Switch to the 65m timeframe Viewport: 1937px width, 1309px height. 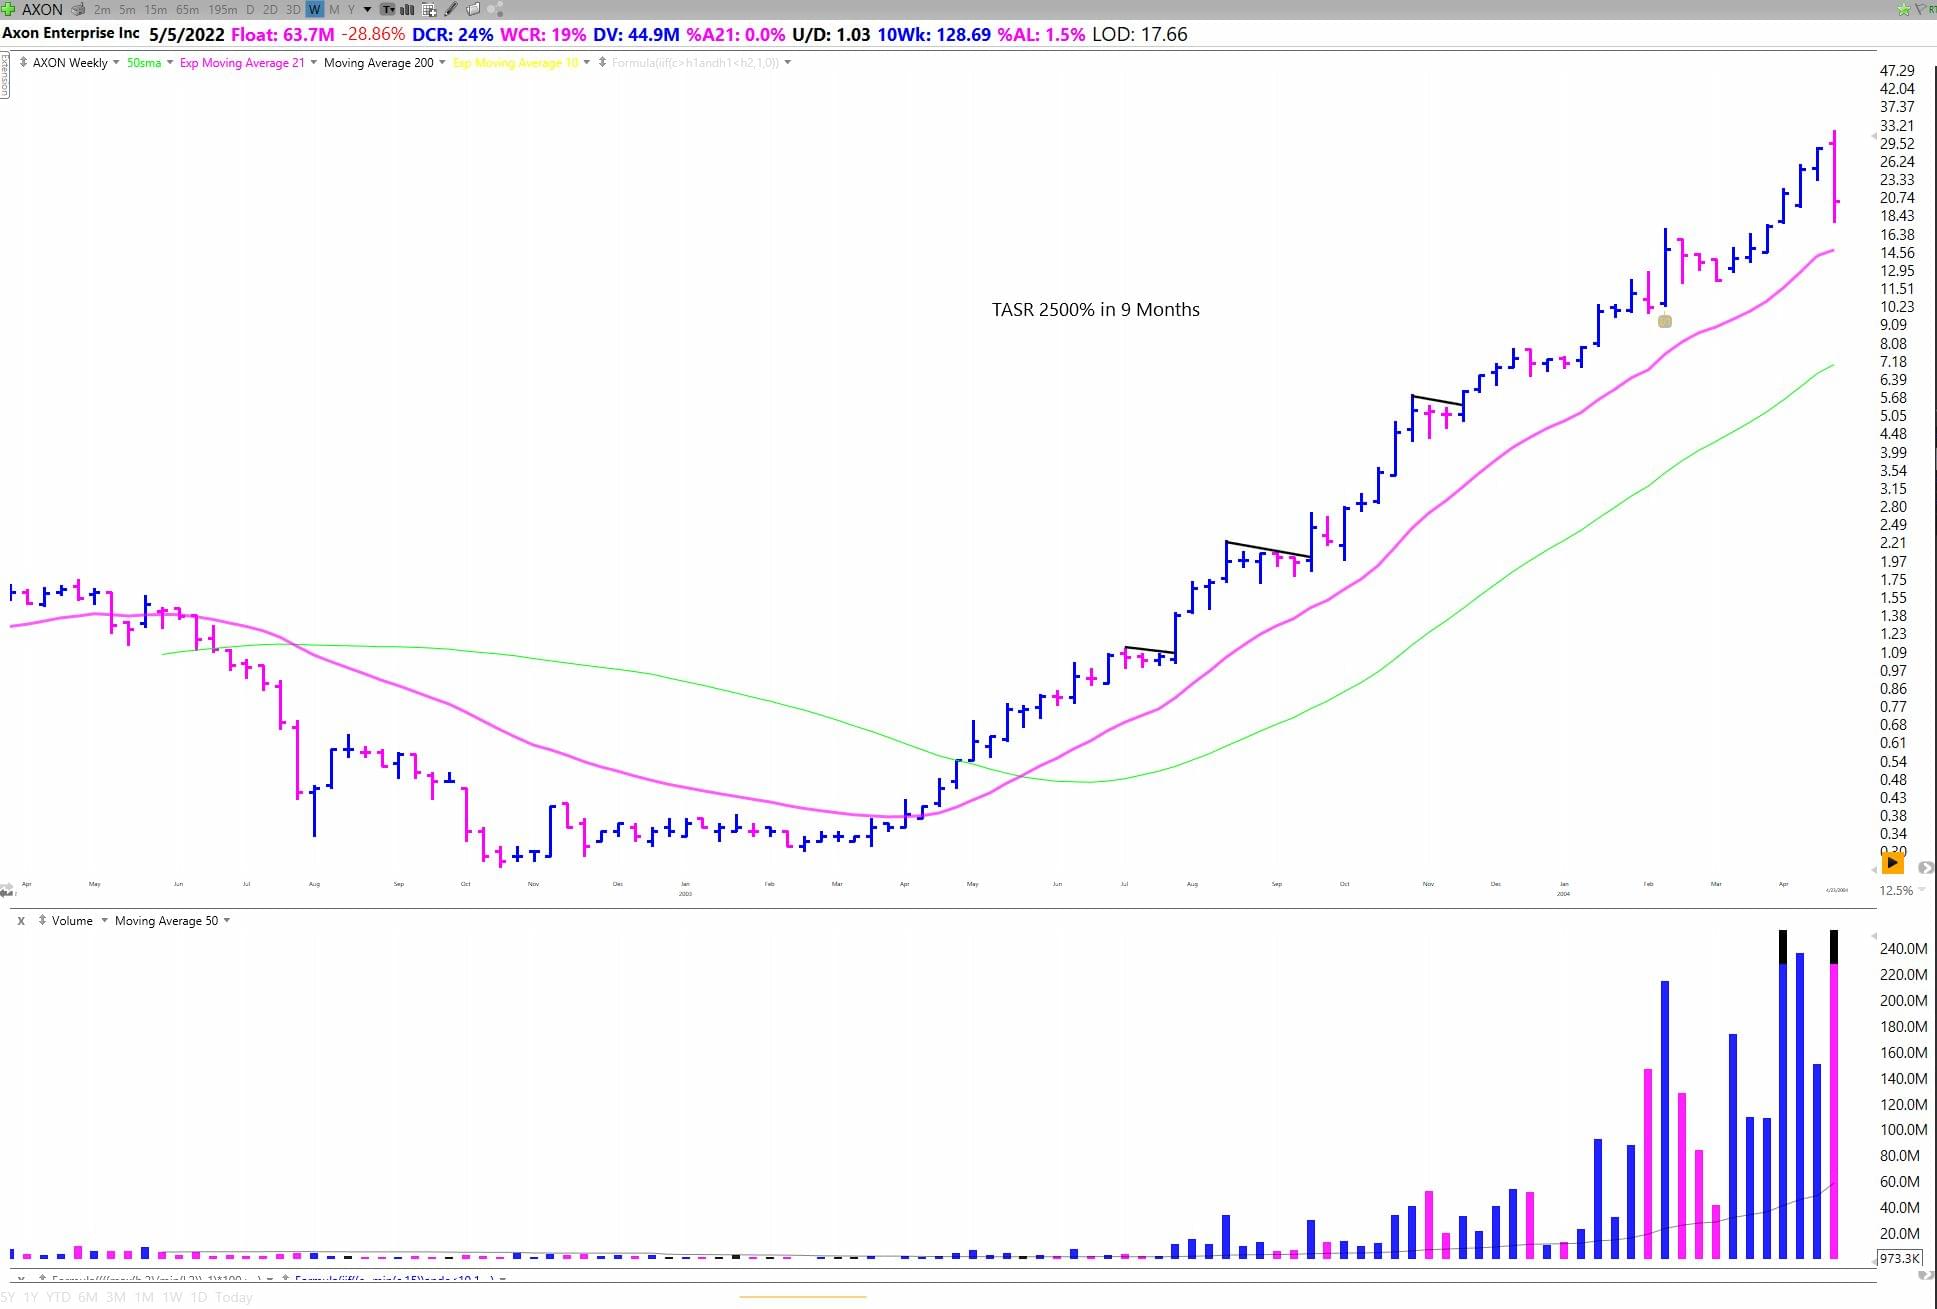click(x=187, y=9)
